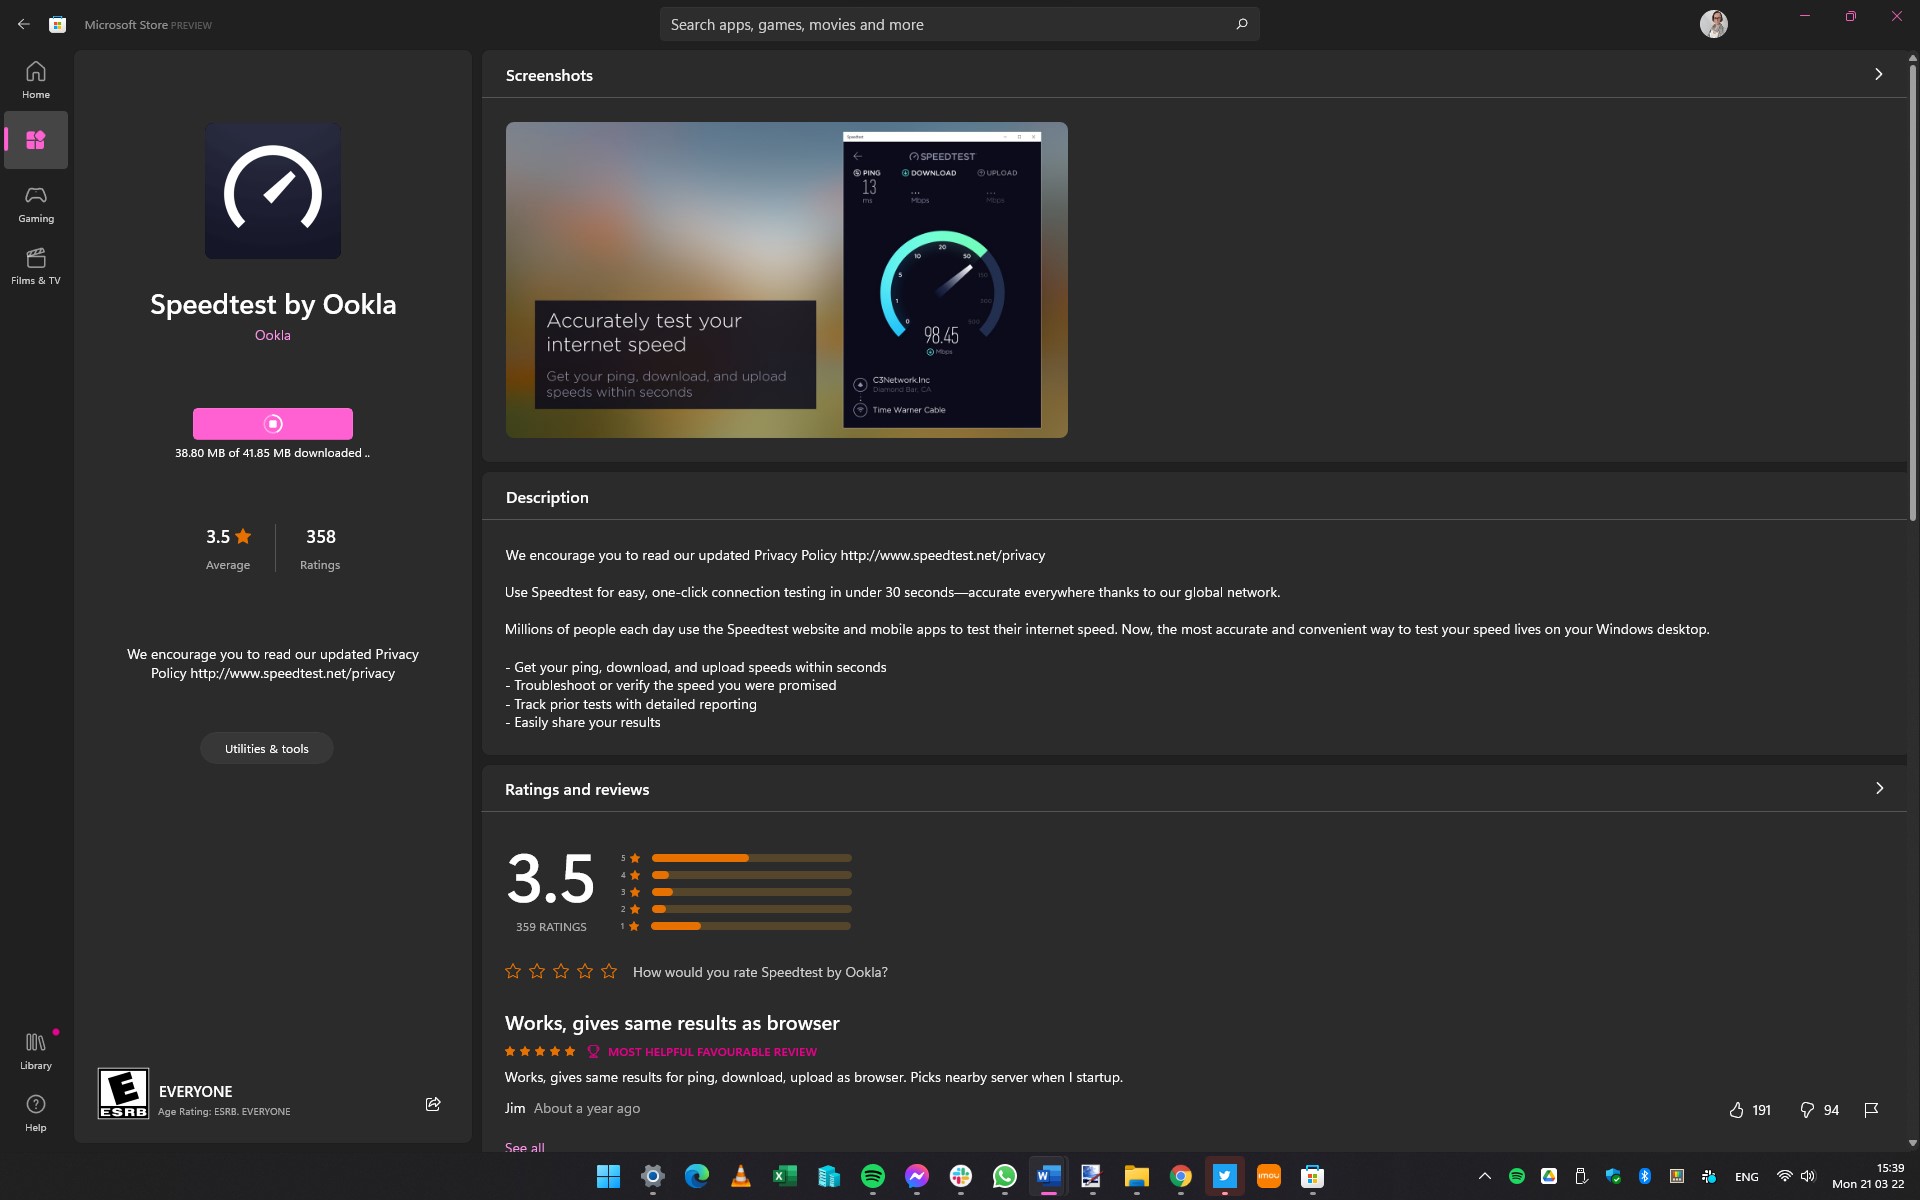
Task: Show hidden system tray icons
Action: (x=1484, y=1177)
